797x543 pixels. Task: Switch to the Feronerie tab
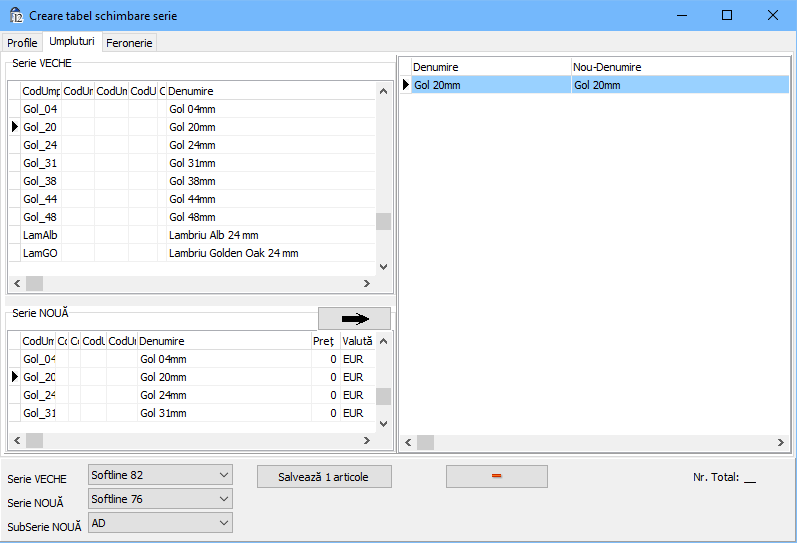coord(129,43)
